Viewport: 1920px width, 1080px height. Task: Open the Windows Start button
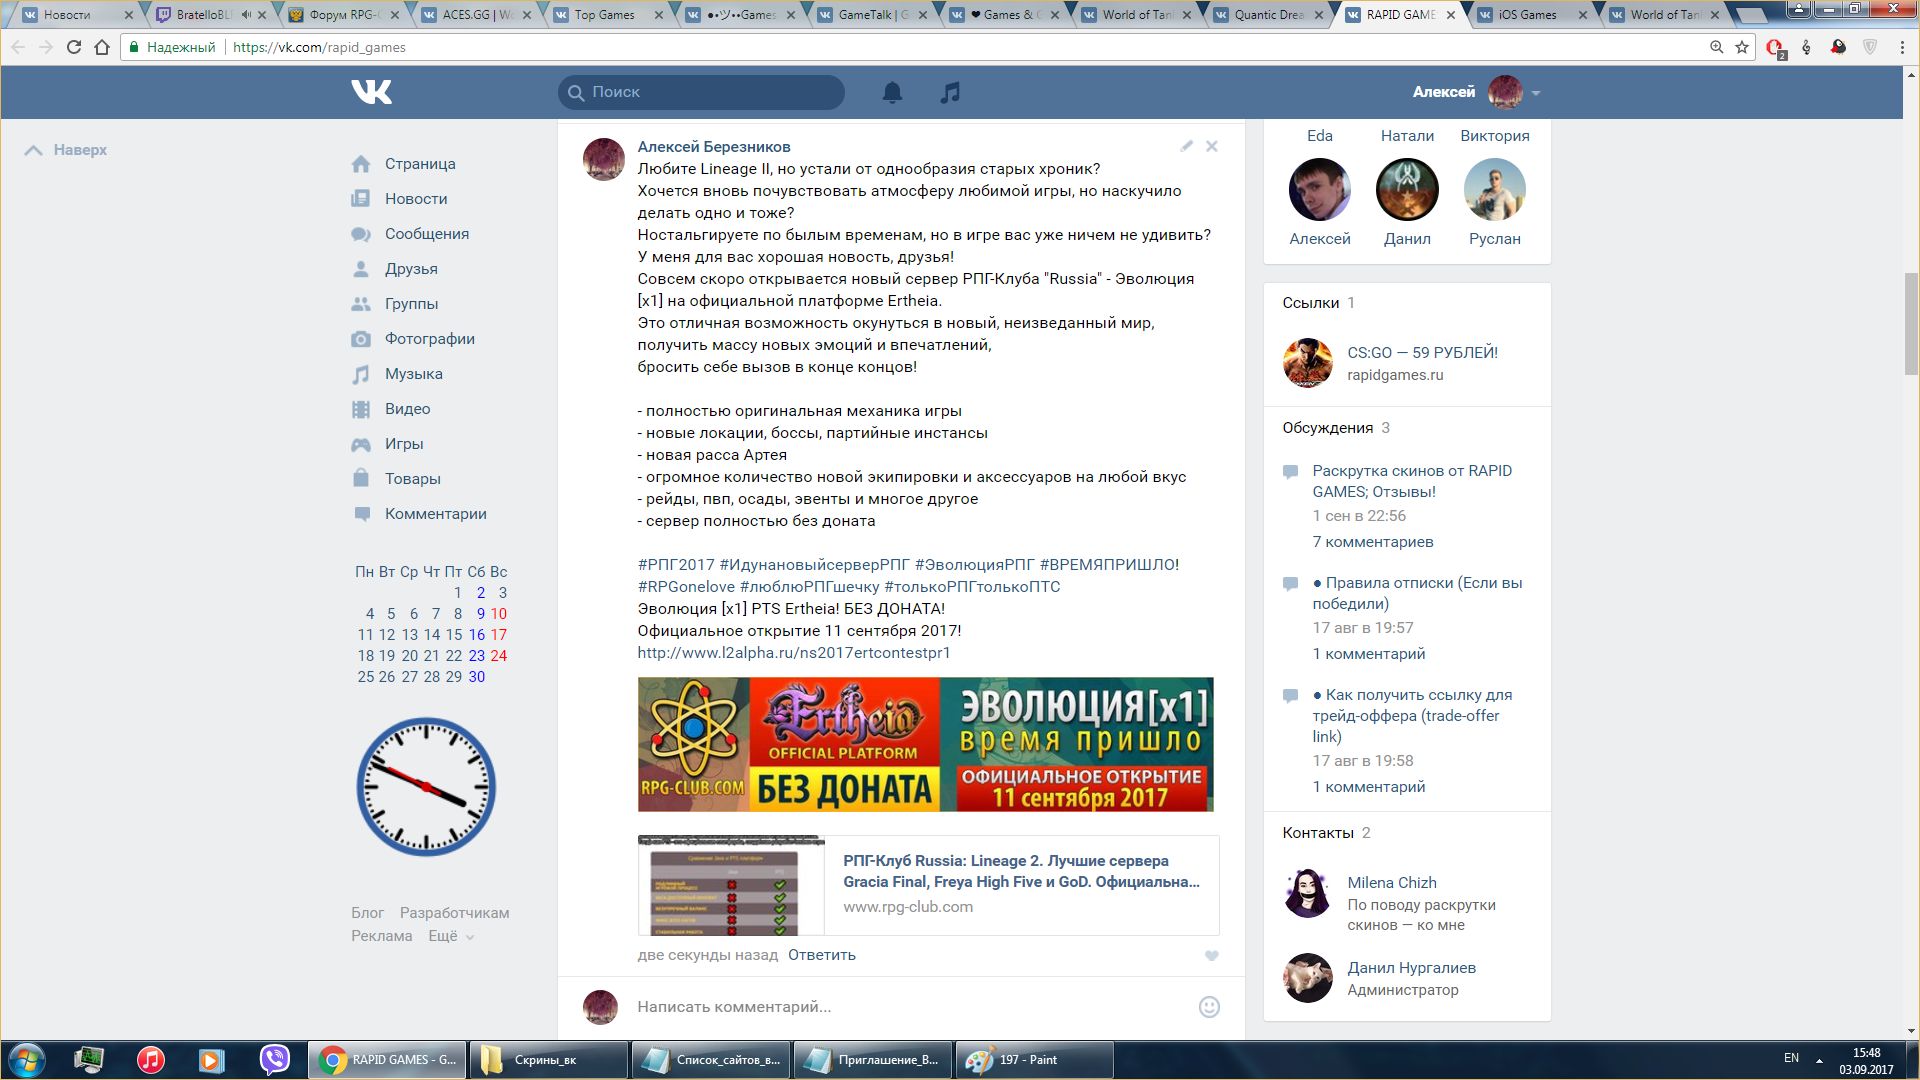pyautogui.click(x=27, y=1060)
